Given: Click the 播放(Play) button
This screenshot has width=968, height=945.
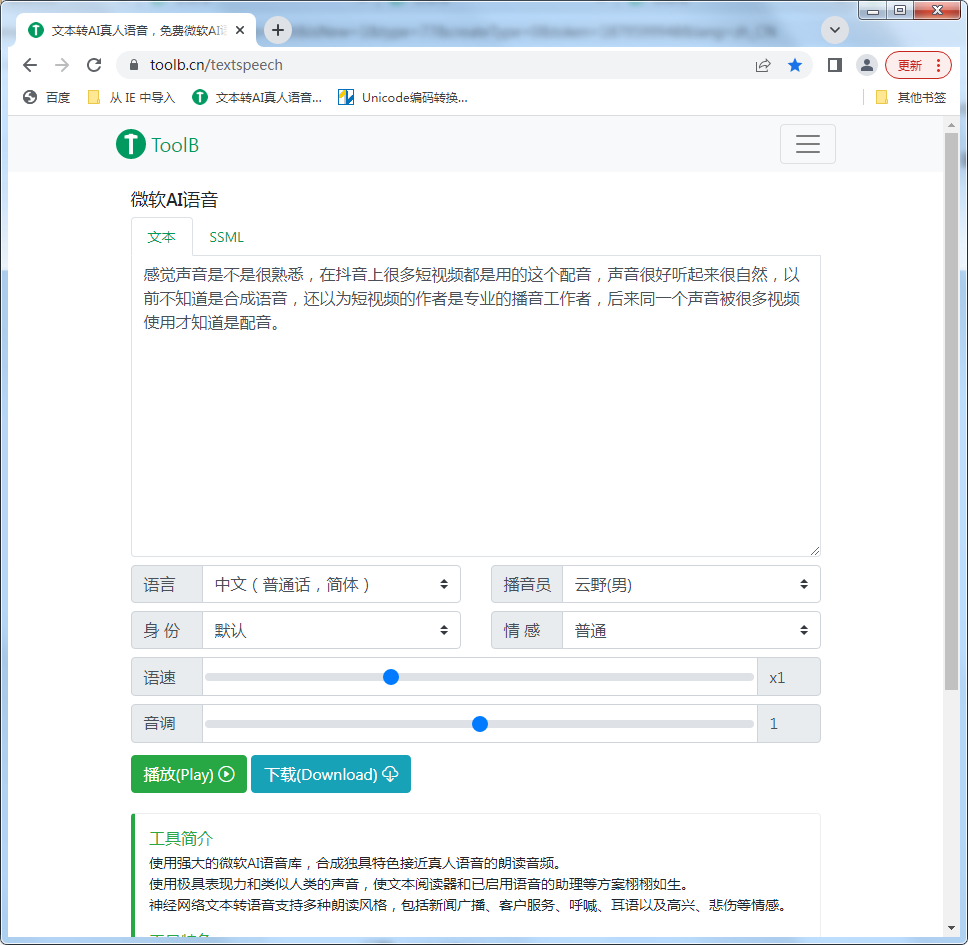Looking at the screenshot, I should tap(189, 774).
